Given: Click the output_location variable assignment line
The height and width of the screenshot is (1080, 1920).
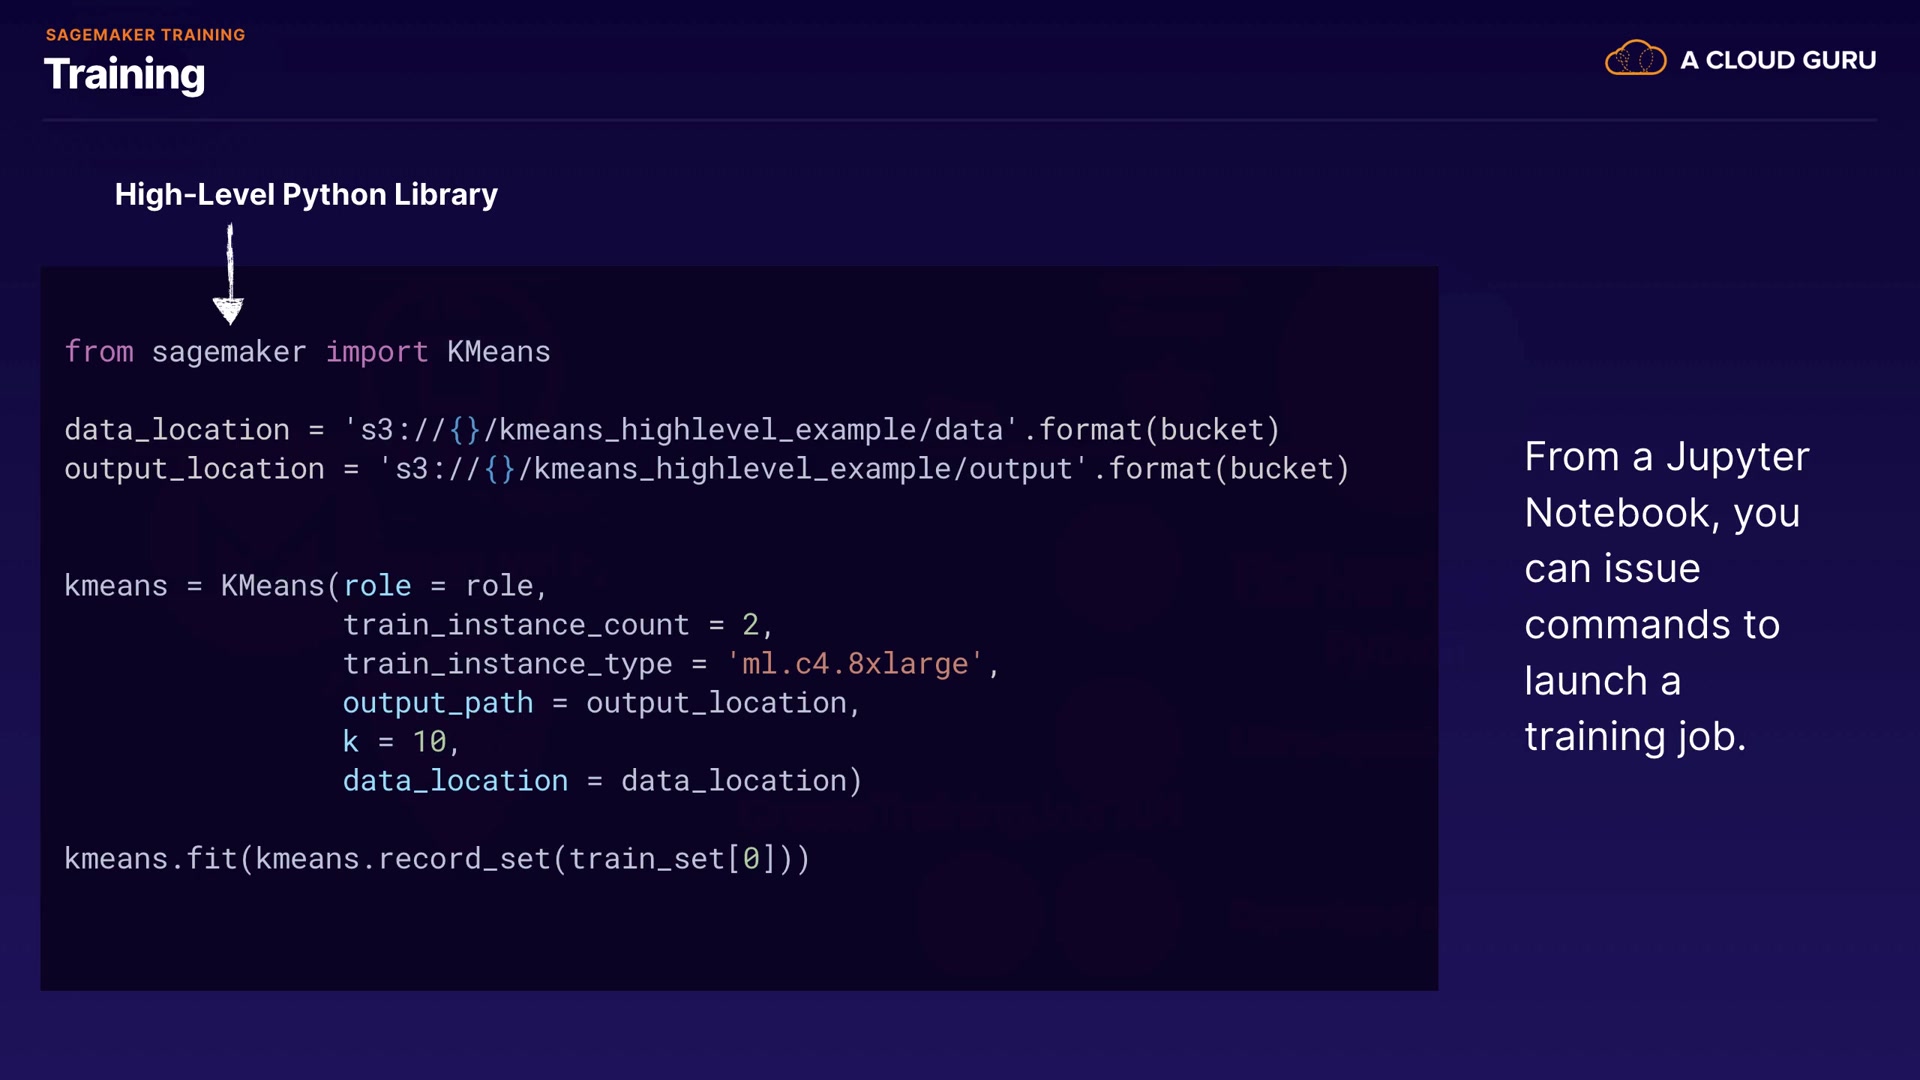Looking at the screenshot, I should coord(706,469).
